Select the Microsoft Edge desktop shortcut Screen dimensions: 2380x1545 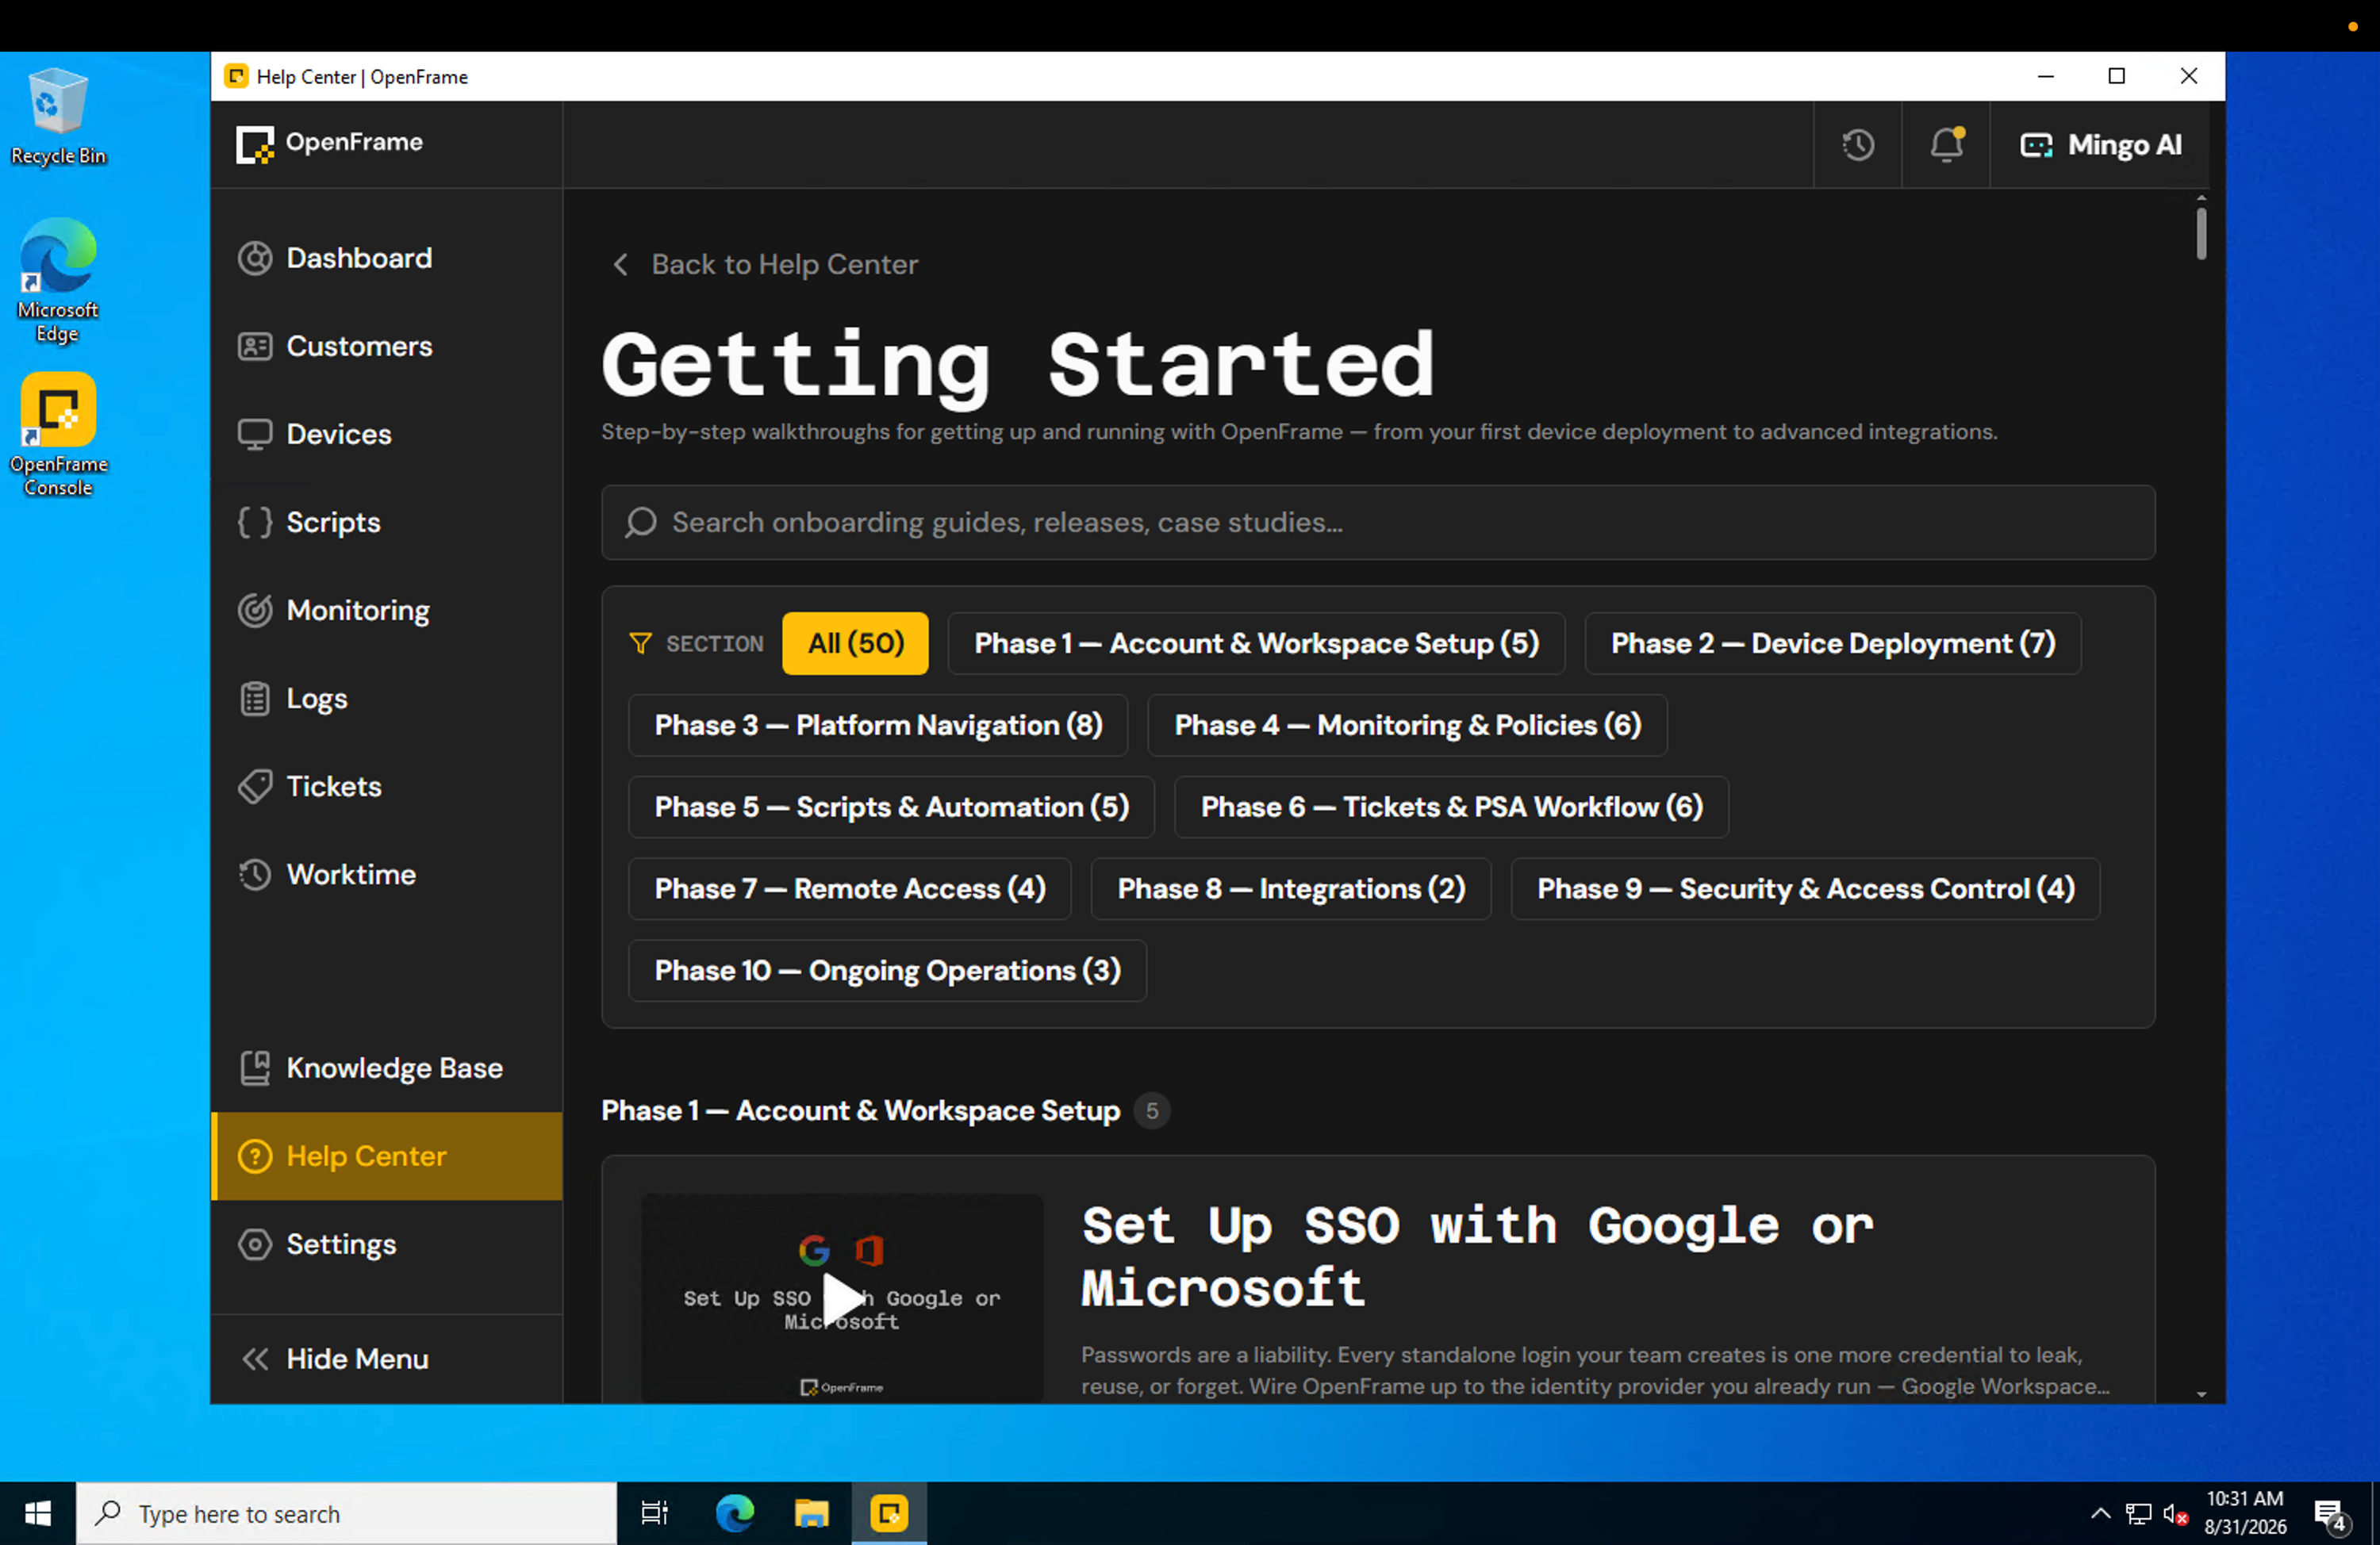(x=58, y=280)
